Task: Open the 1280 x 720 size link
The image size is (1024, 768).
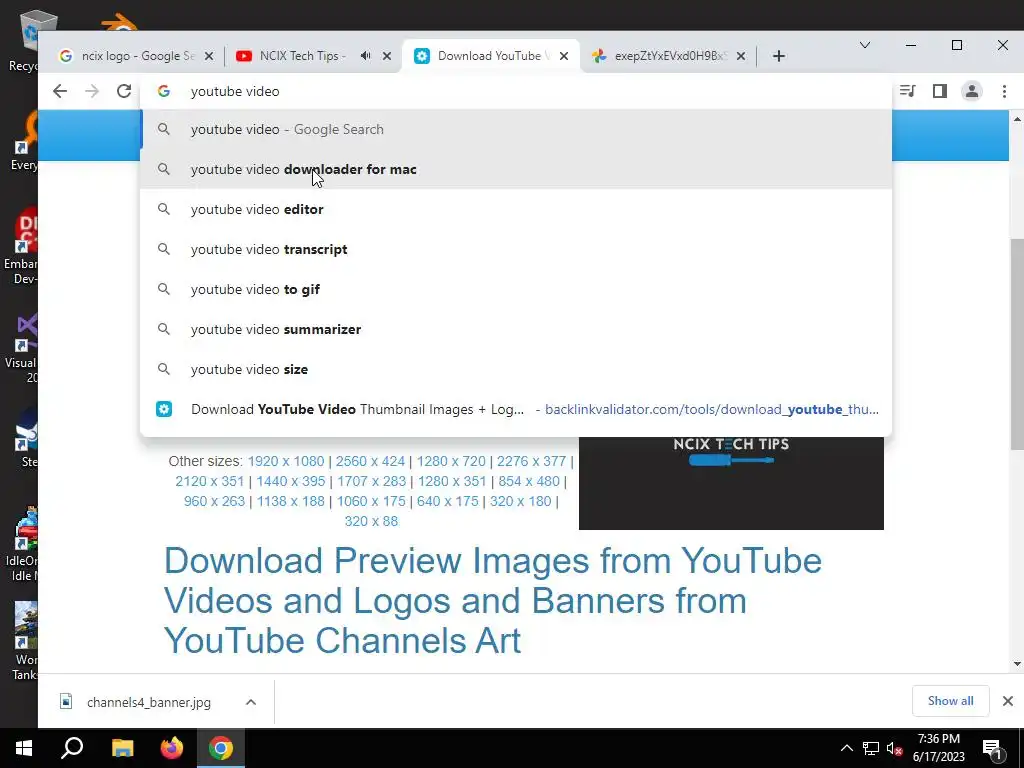Action: (x=451, y=461)
